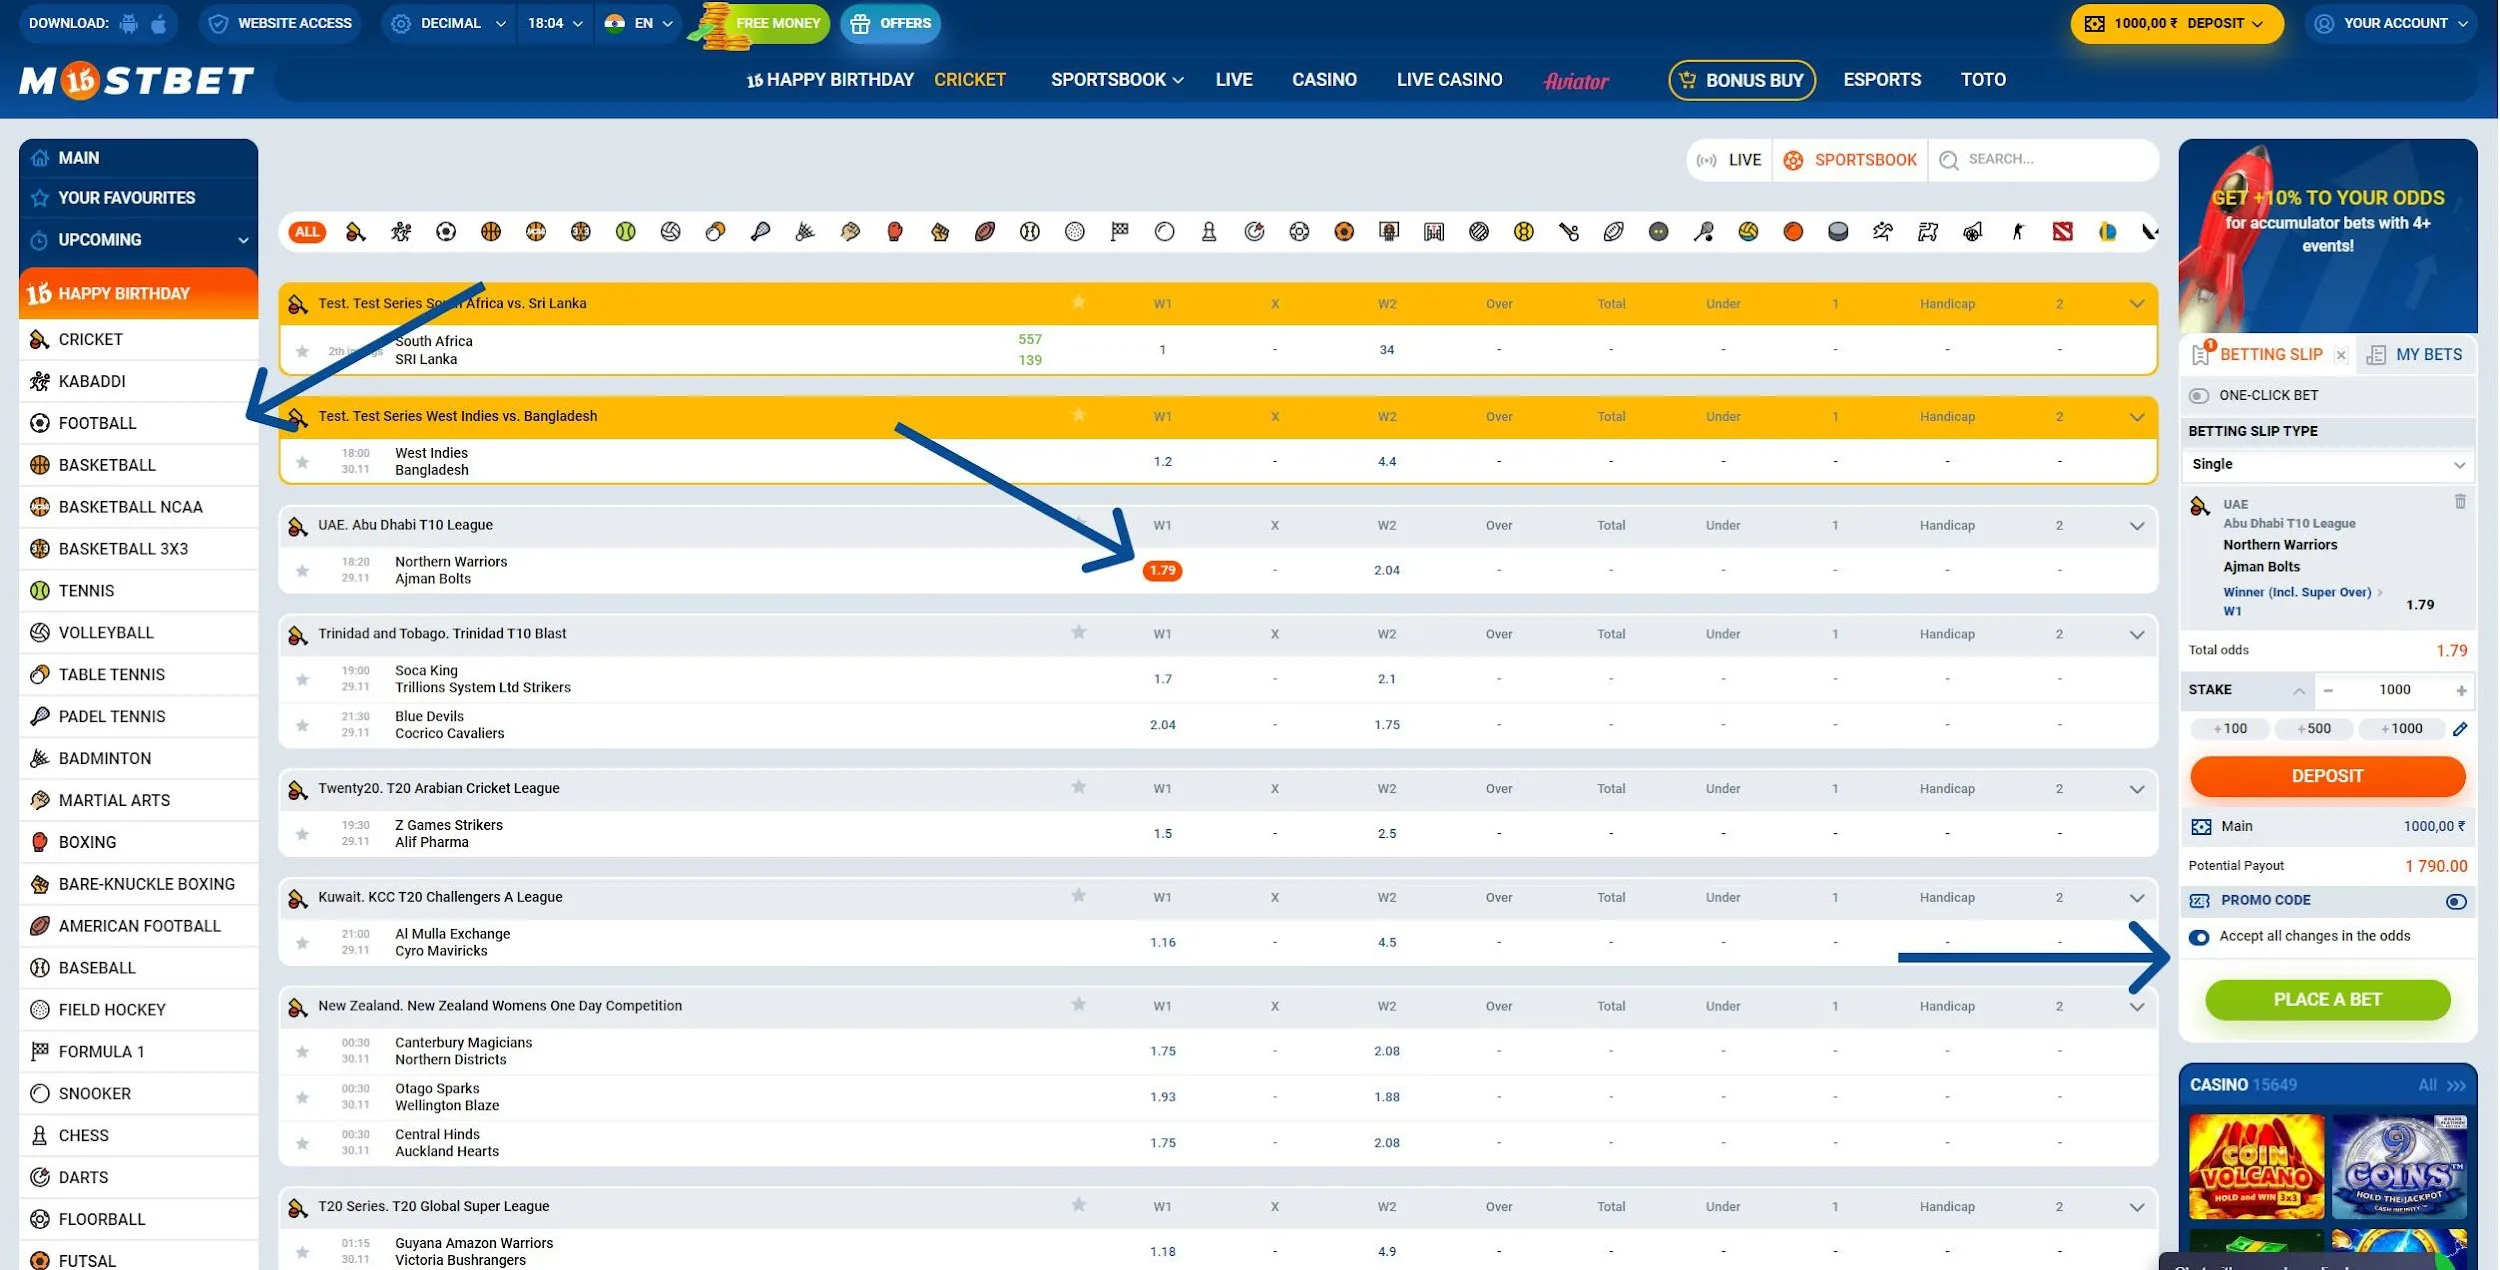Collapse the Stake chevron arrow
2500x1270 pixels.
(2298, 691)
